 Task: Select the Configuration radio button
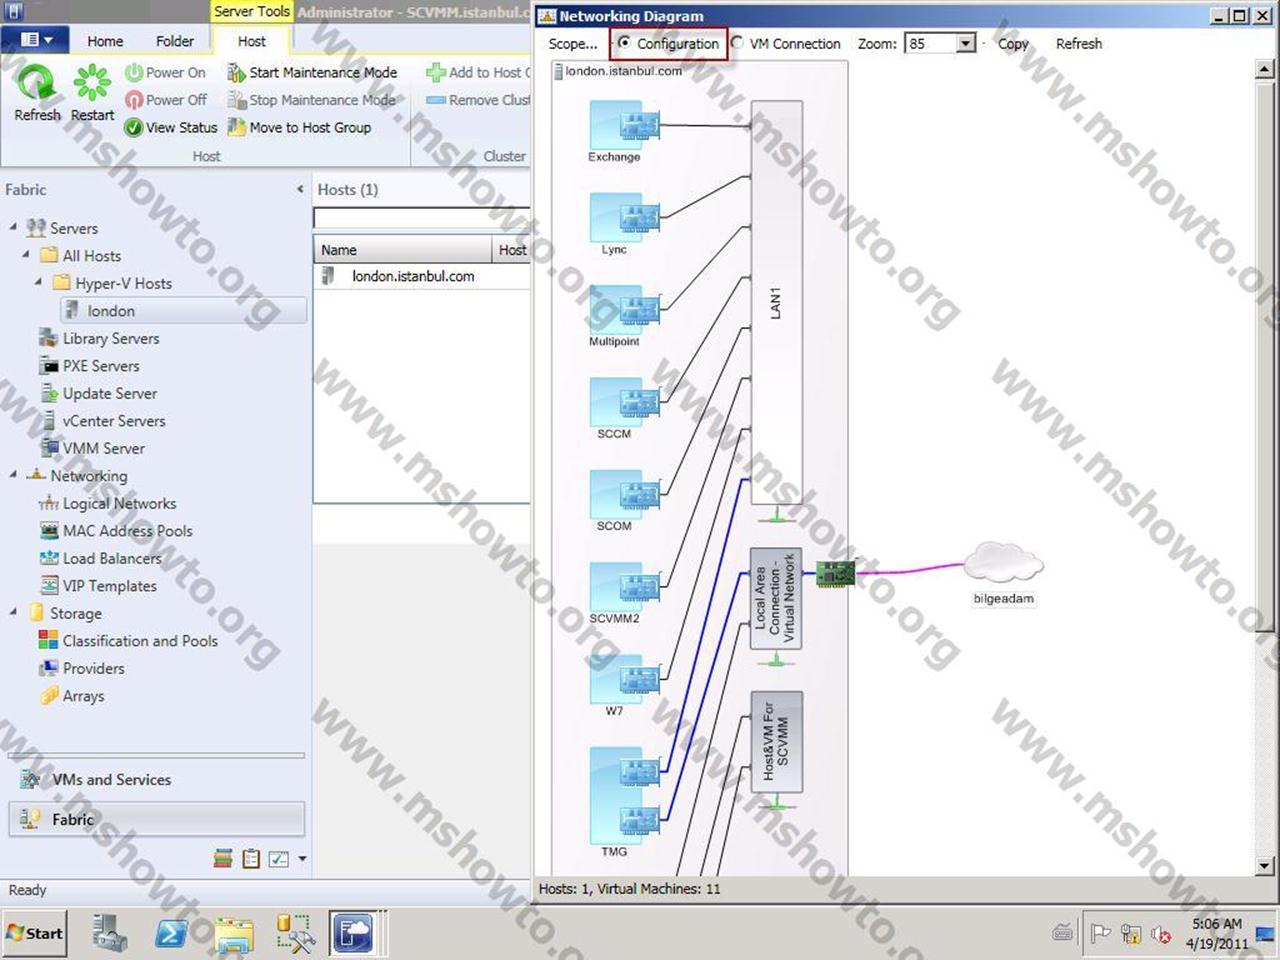click(624, 43)
